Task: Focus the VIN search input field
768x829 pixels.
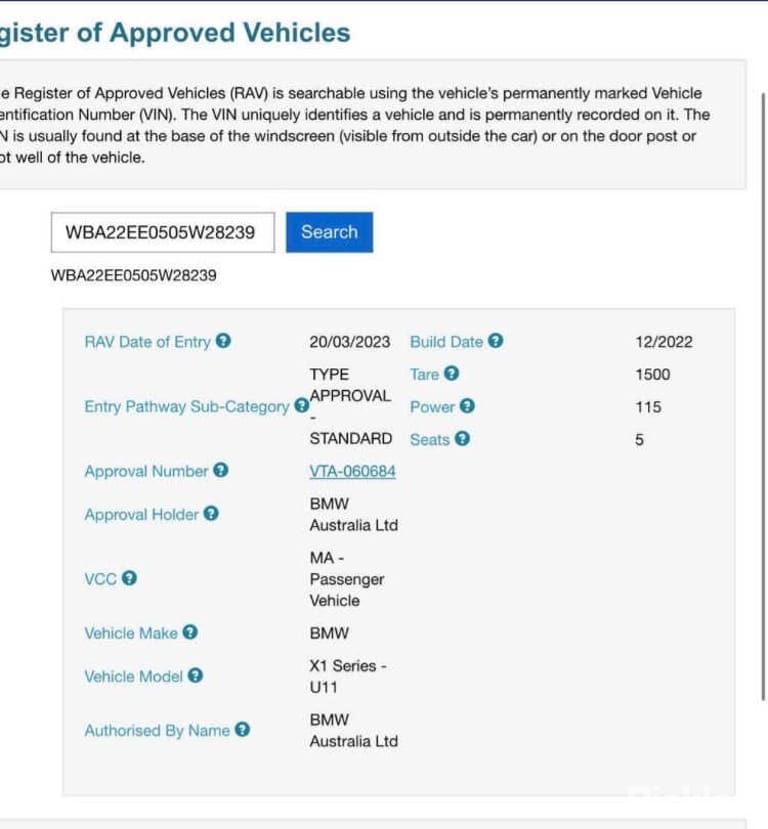Action: 163,232
